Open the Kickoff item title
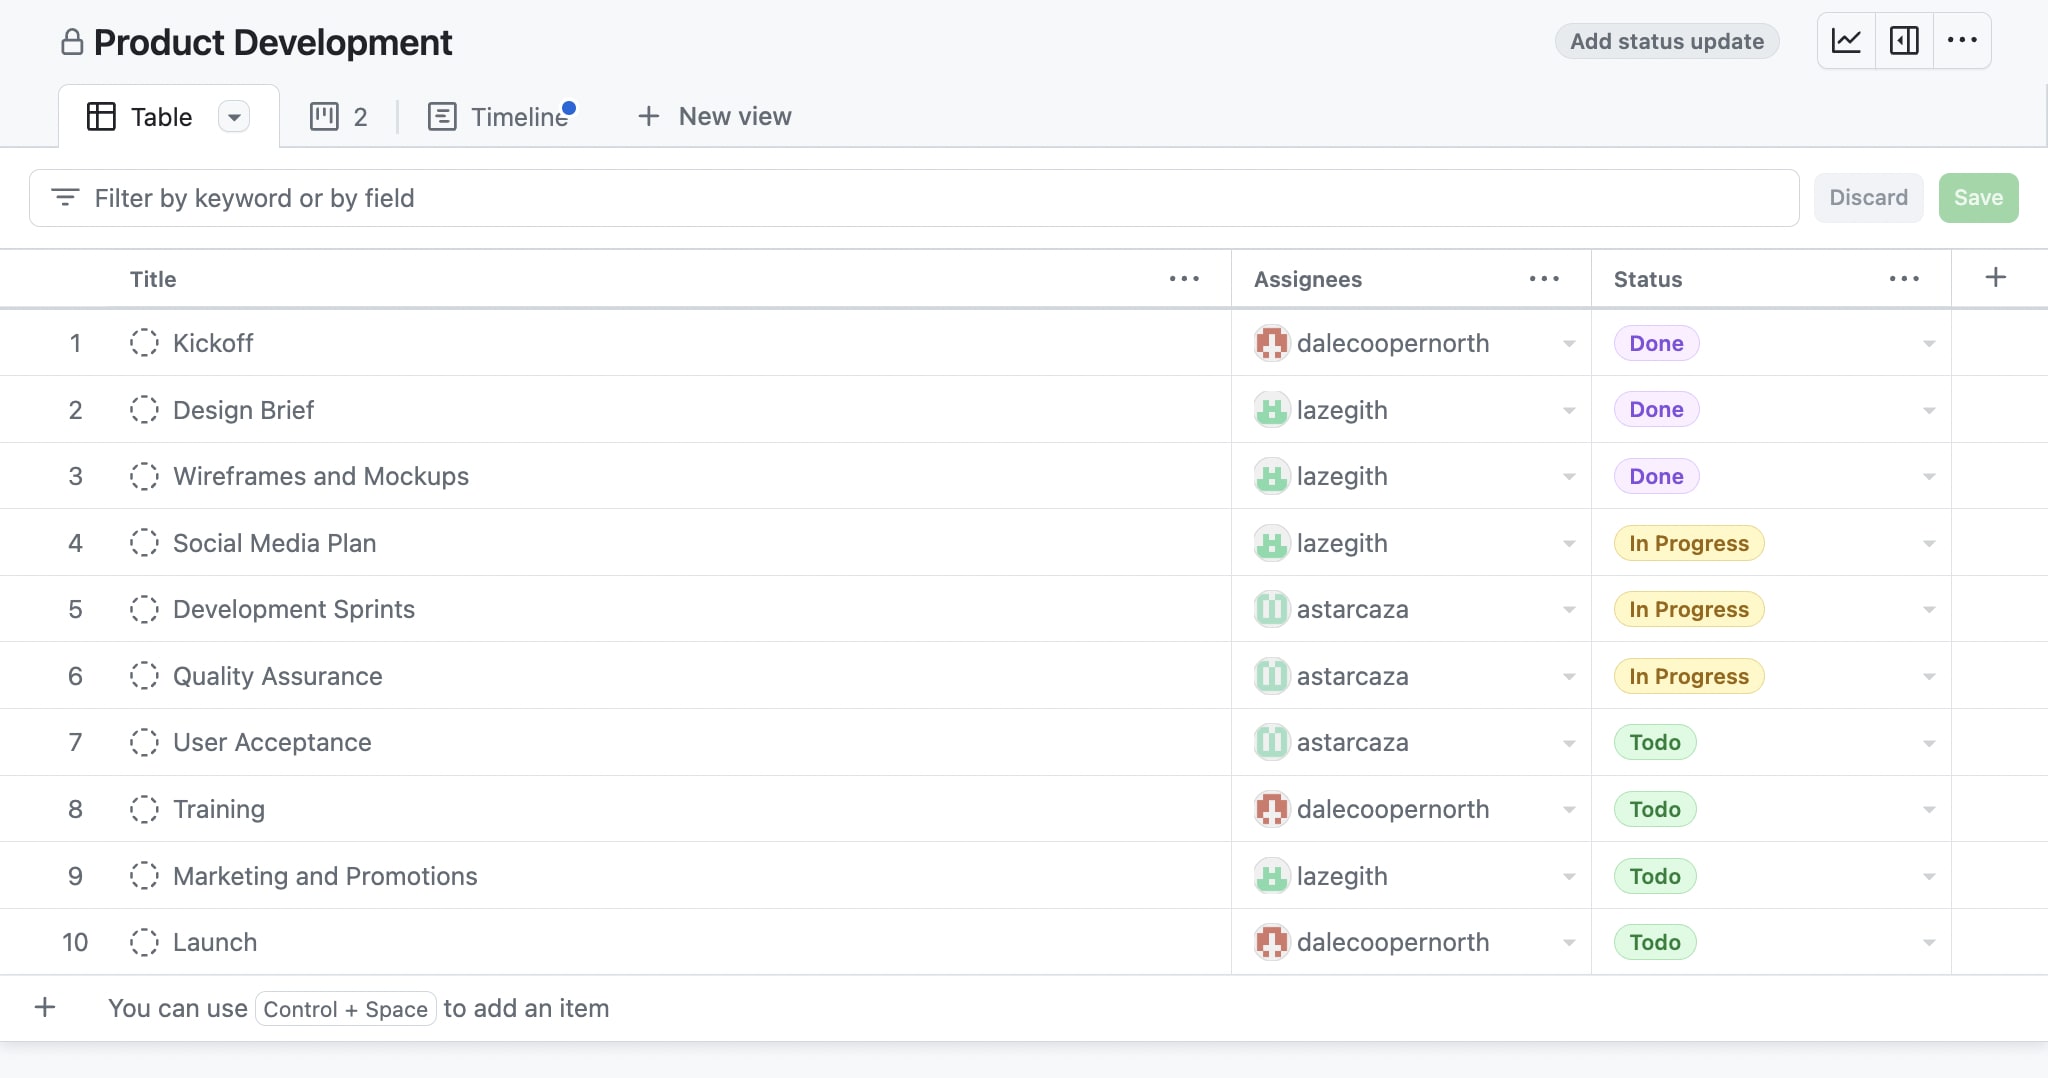 pos(213,343)
